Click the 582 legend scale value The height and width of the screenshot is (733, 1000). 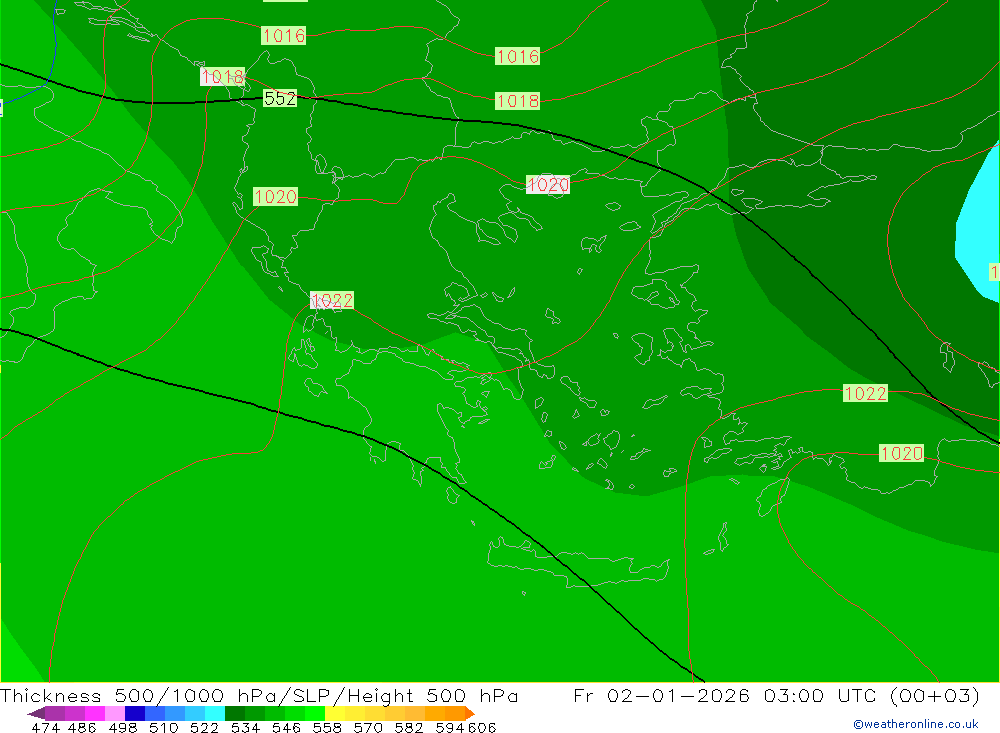click(409, 728)
